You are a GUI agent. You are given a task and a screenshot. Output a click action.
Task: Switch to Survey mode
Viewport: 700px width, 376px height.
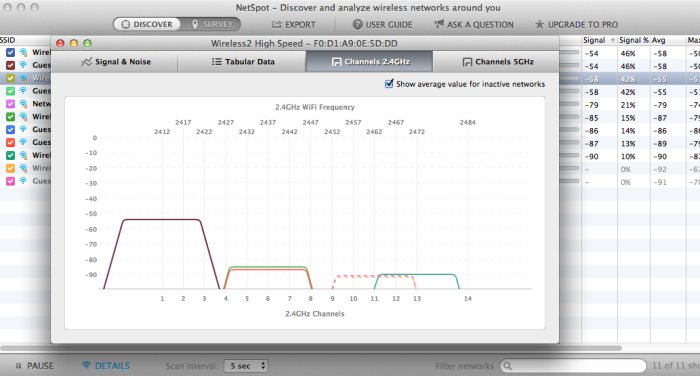pyautogui.click(x=211, y=24)
